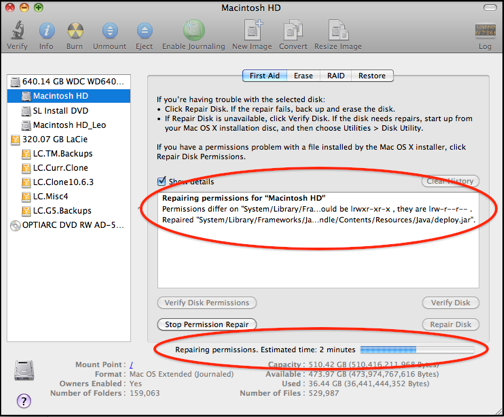Click the Verify microscope icon in toolbar

pos(18,30)
